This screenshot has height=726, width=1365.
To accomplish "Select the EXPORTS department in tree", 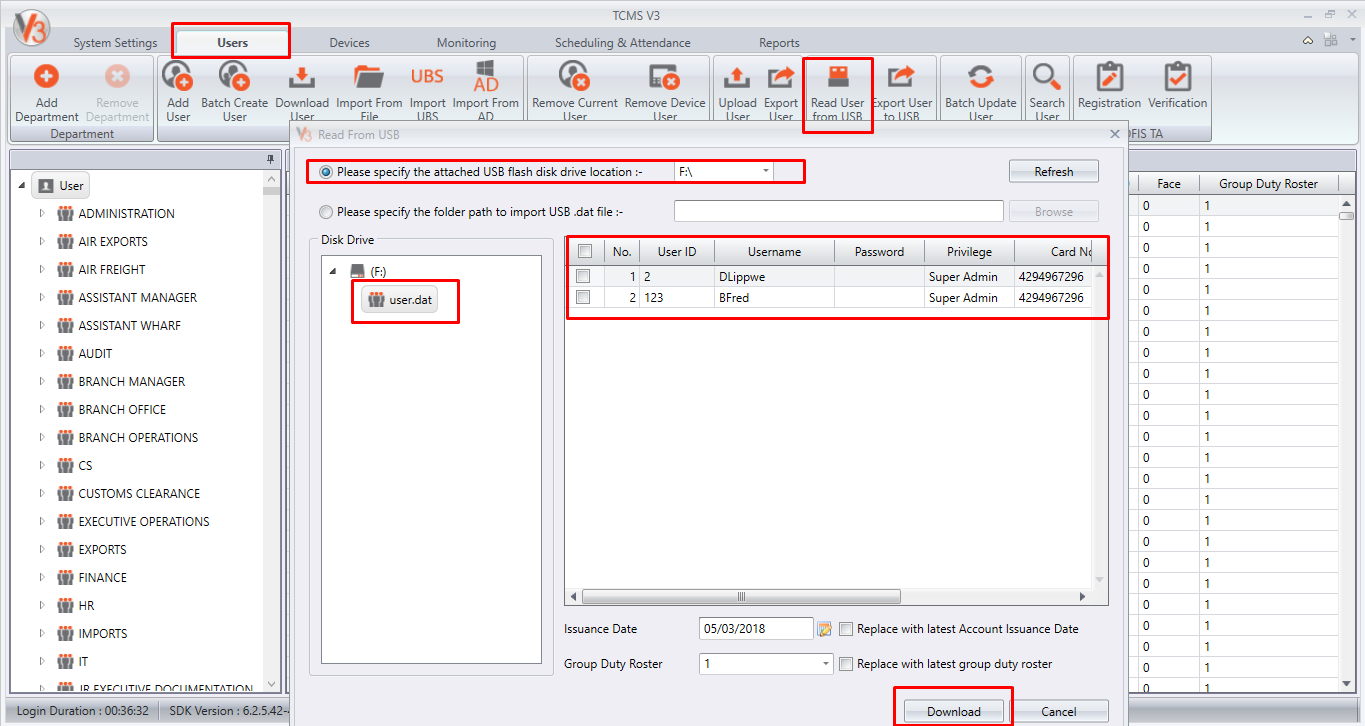I will [x=103, y=549].
